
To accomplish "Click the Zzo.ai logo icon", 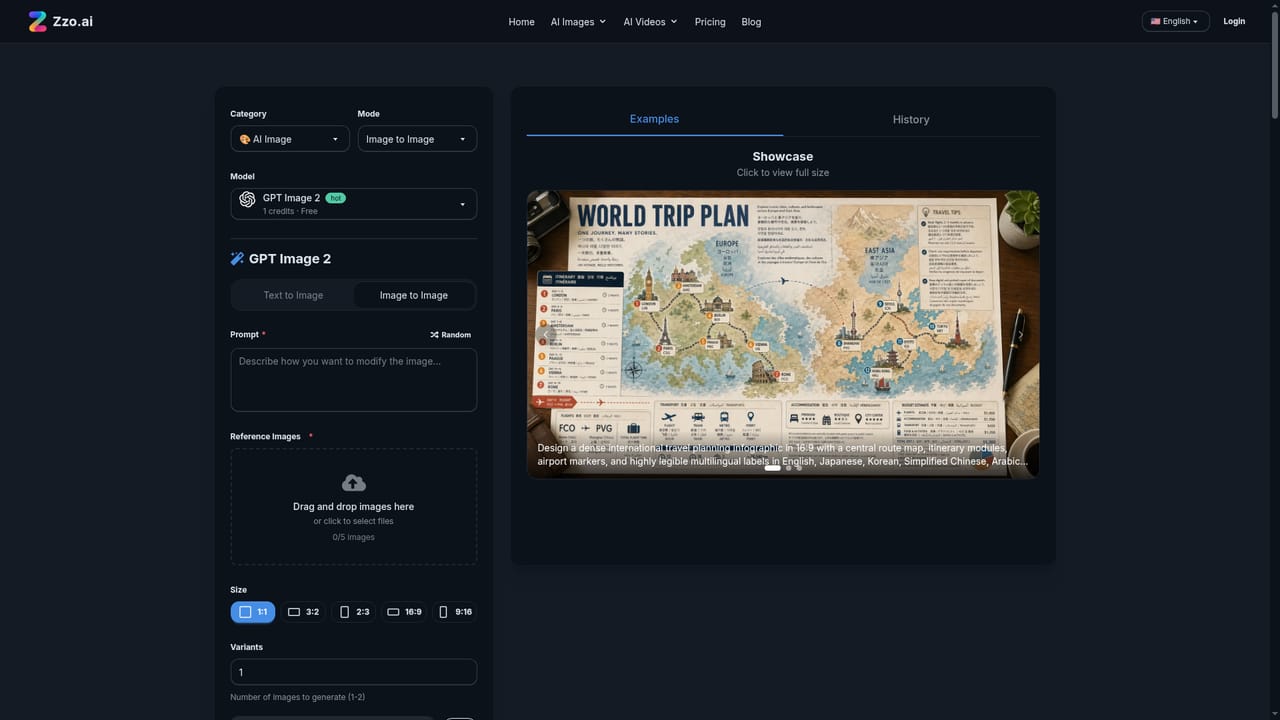I will pyautogui.click(x=37, y=21).
